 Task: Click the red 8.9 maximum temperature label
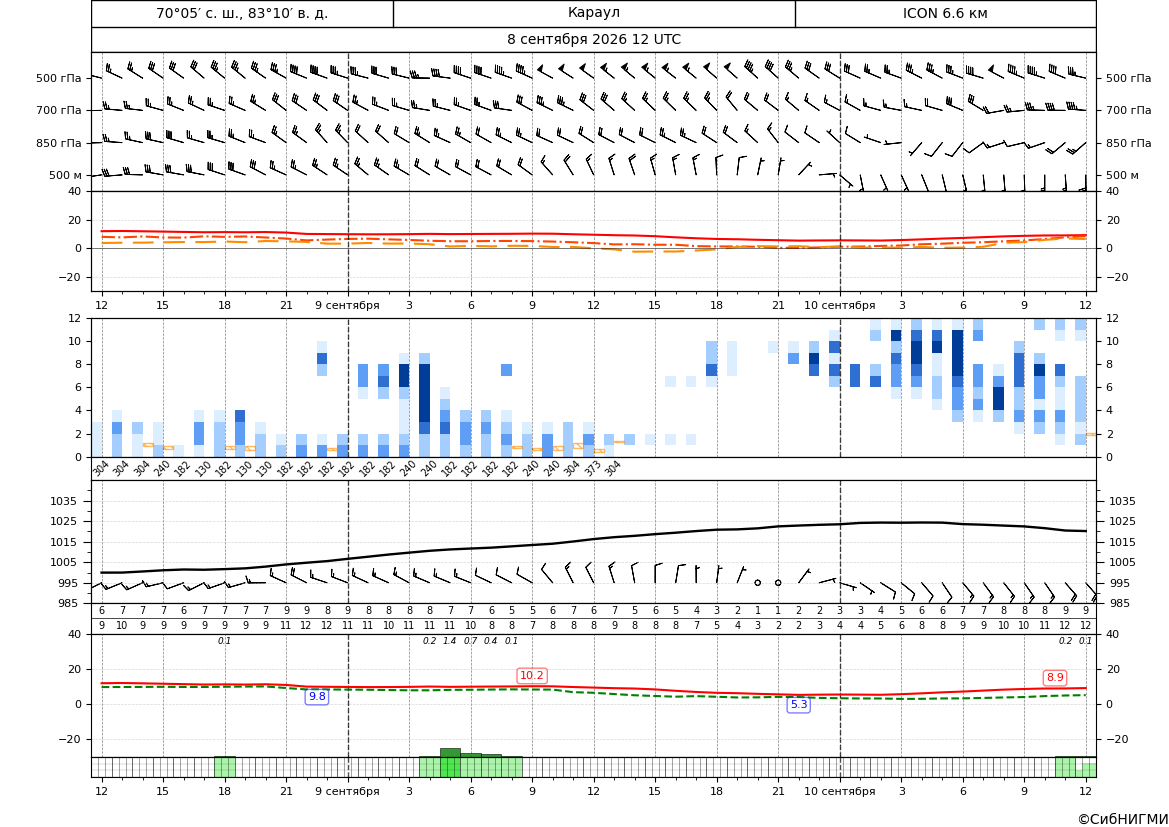pos(1055,677)
